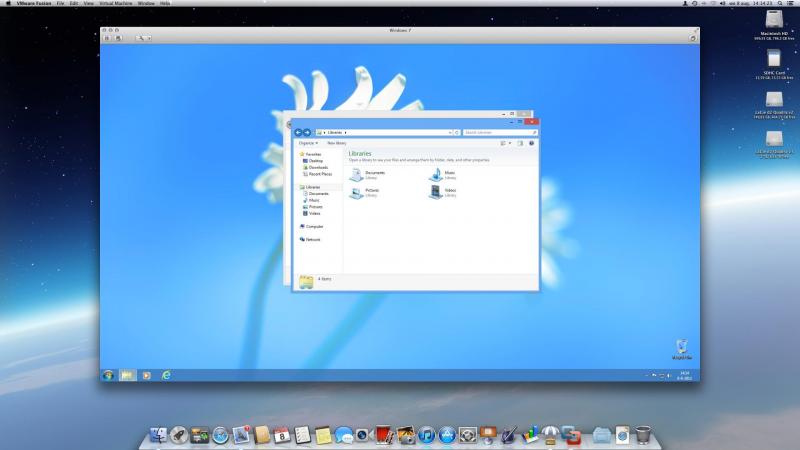Open the view options dropdown arrow
This screenshot has width=800, height=450.
510,143
